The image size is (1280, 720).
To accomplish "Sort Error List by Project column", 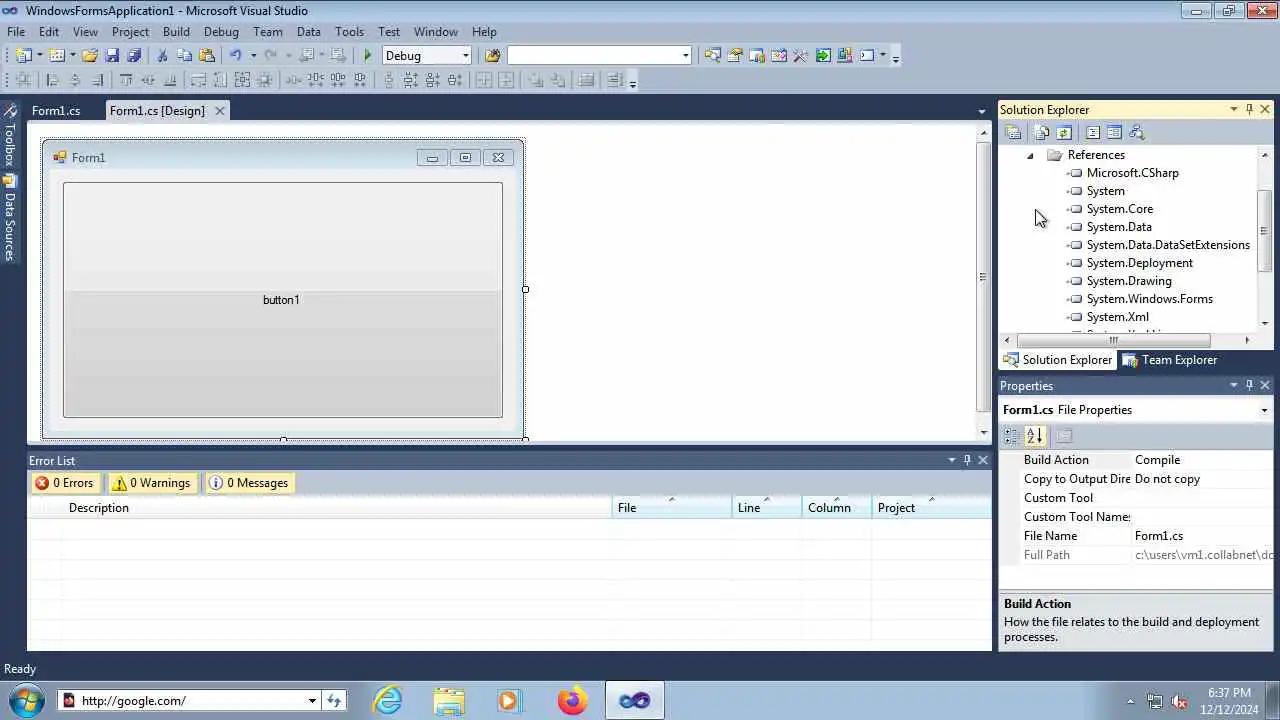I will click(931, 508).
